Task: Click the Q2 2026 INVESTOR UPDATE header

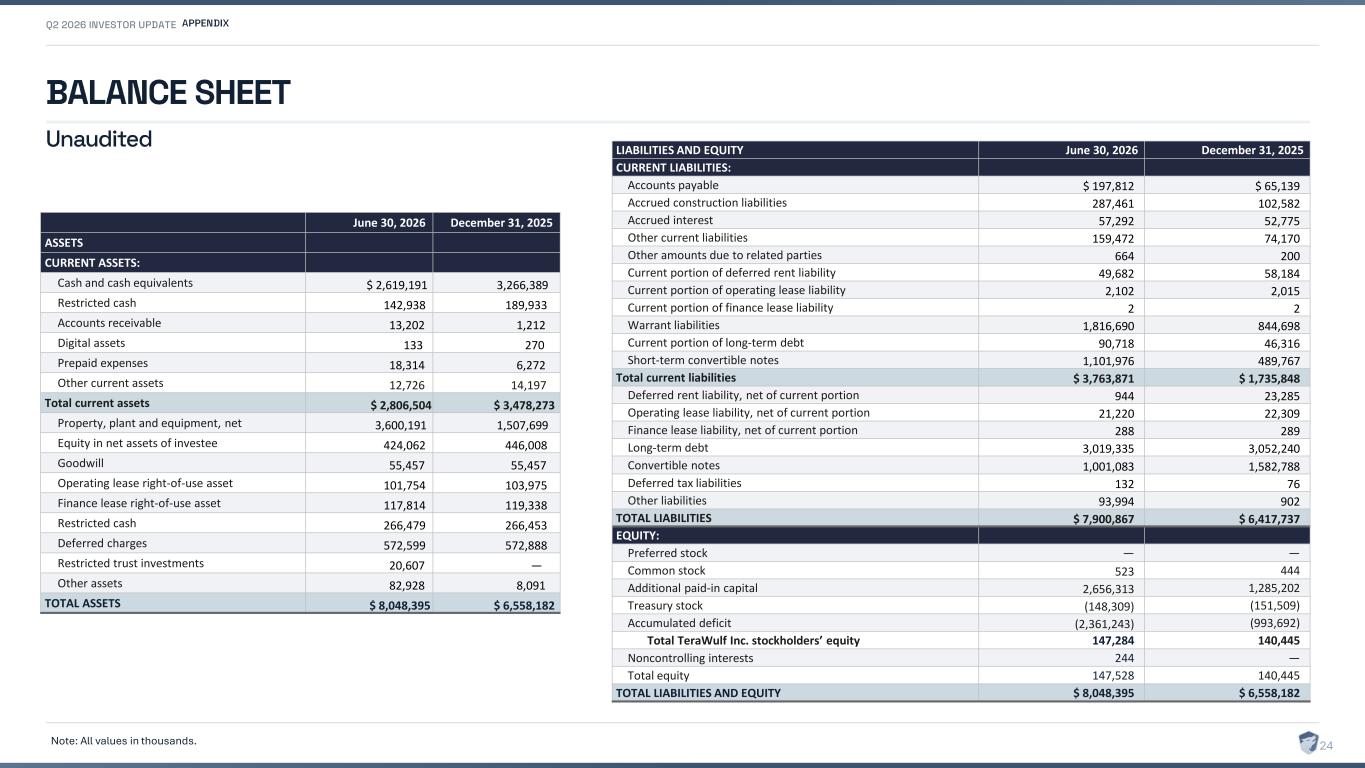Action: (111, 24)
